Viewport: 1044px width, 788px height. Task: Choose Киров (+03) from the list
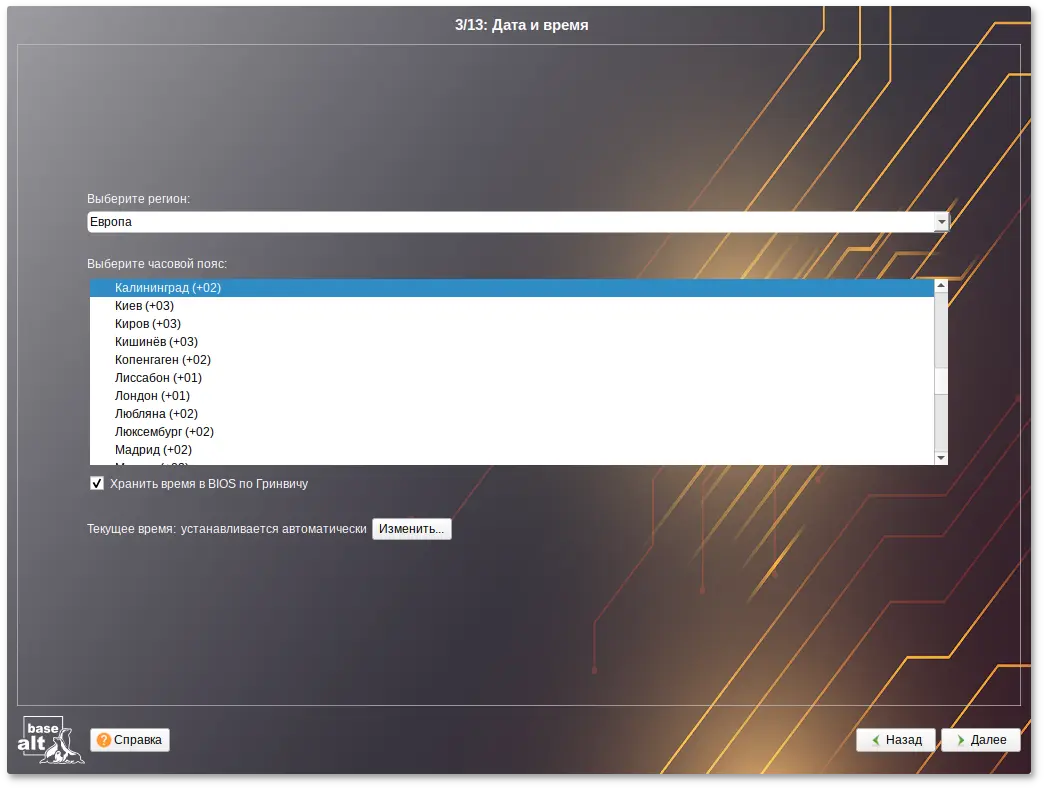tap(148, 324)
